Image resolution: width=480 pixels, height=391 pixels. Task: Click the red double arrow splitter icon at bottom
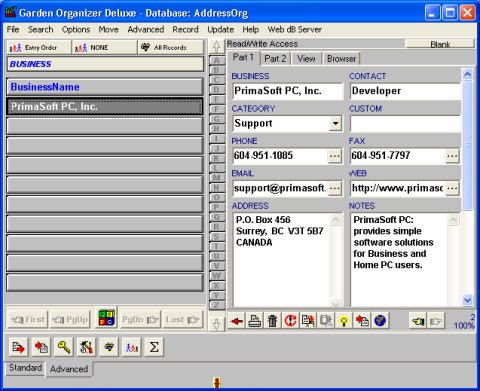(217, 382)
